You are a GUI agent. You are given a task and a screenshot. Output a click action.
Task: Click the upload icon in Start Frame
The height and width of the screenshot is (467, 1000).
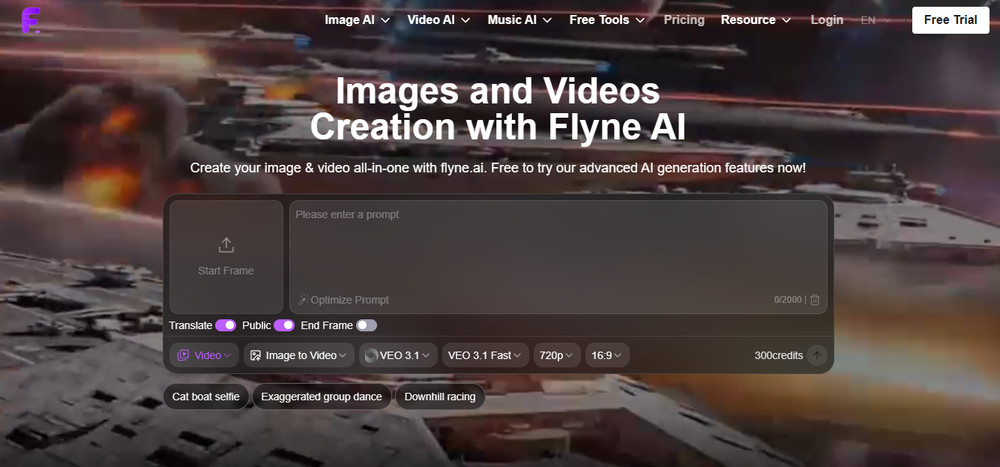[226, 245]
